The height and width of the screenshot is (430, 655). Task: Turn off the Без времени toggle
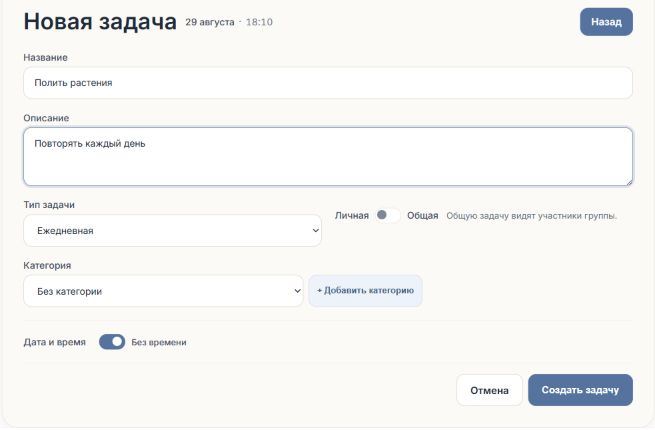click(112, 342)
